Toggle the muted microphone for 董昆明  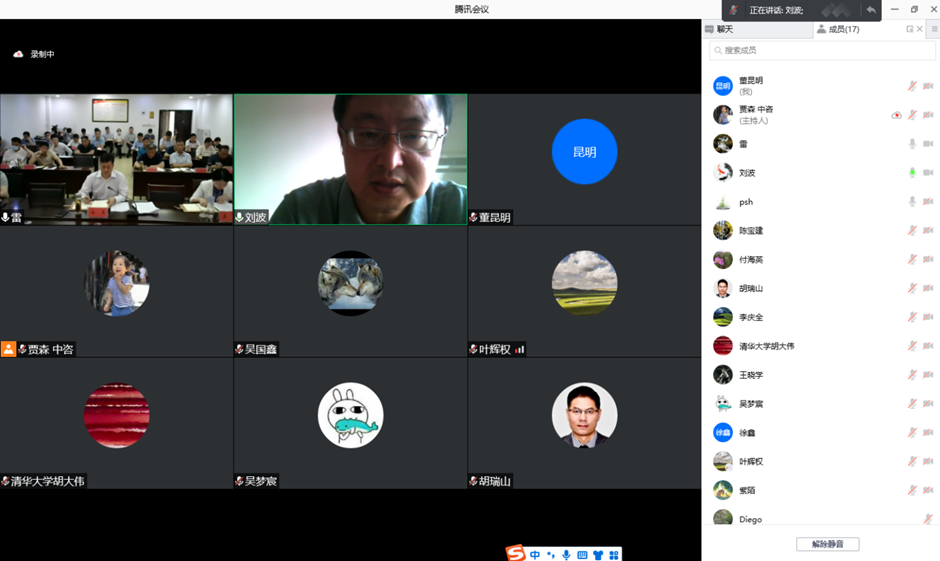[x=912, y=87]
